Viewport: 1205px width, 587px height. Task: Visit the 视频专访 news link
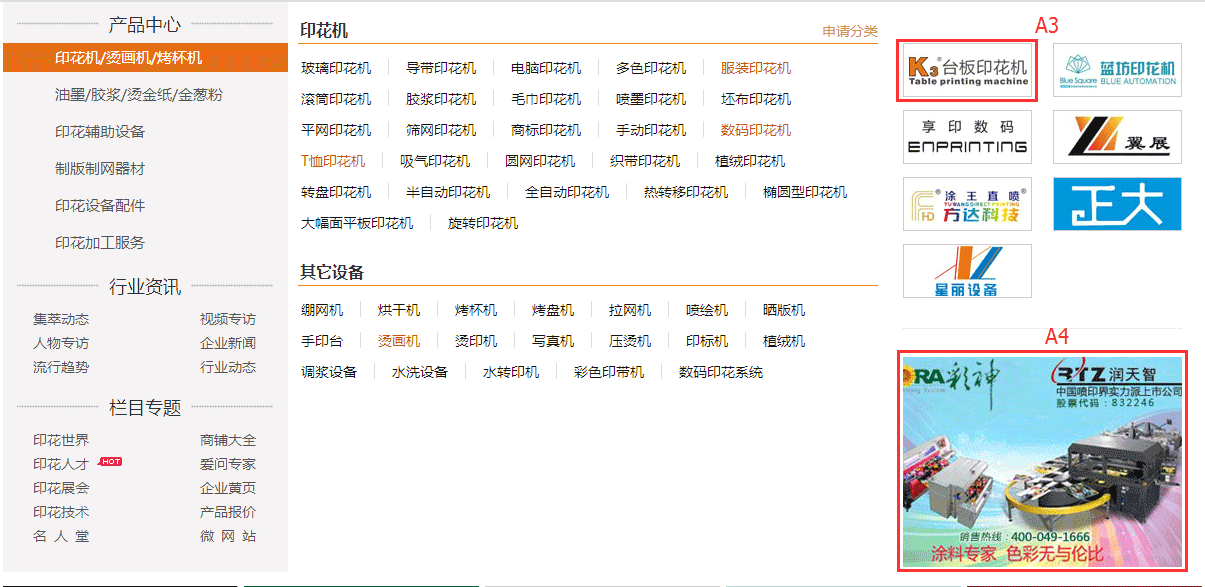point(227,319)
